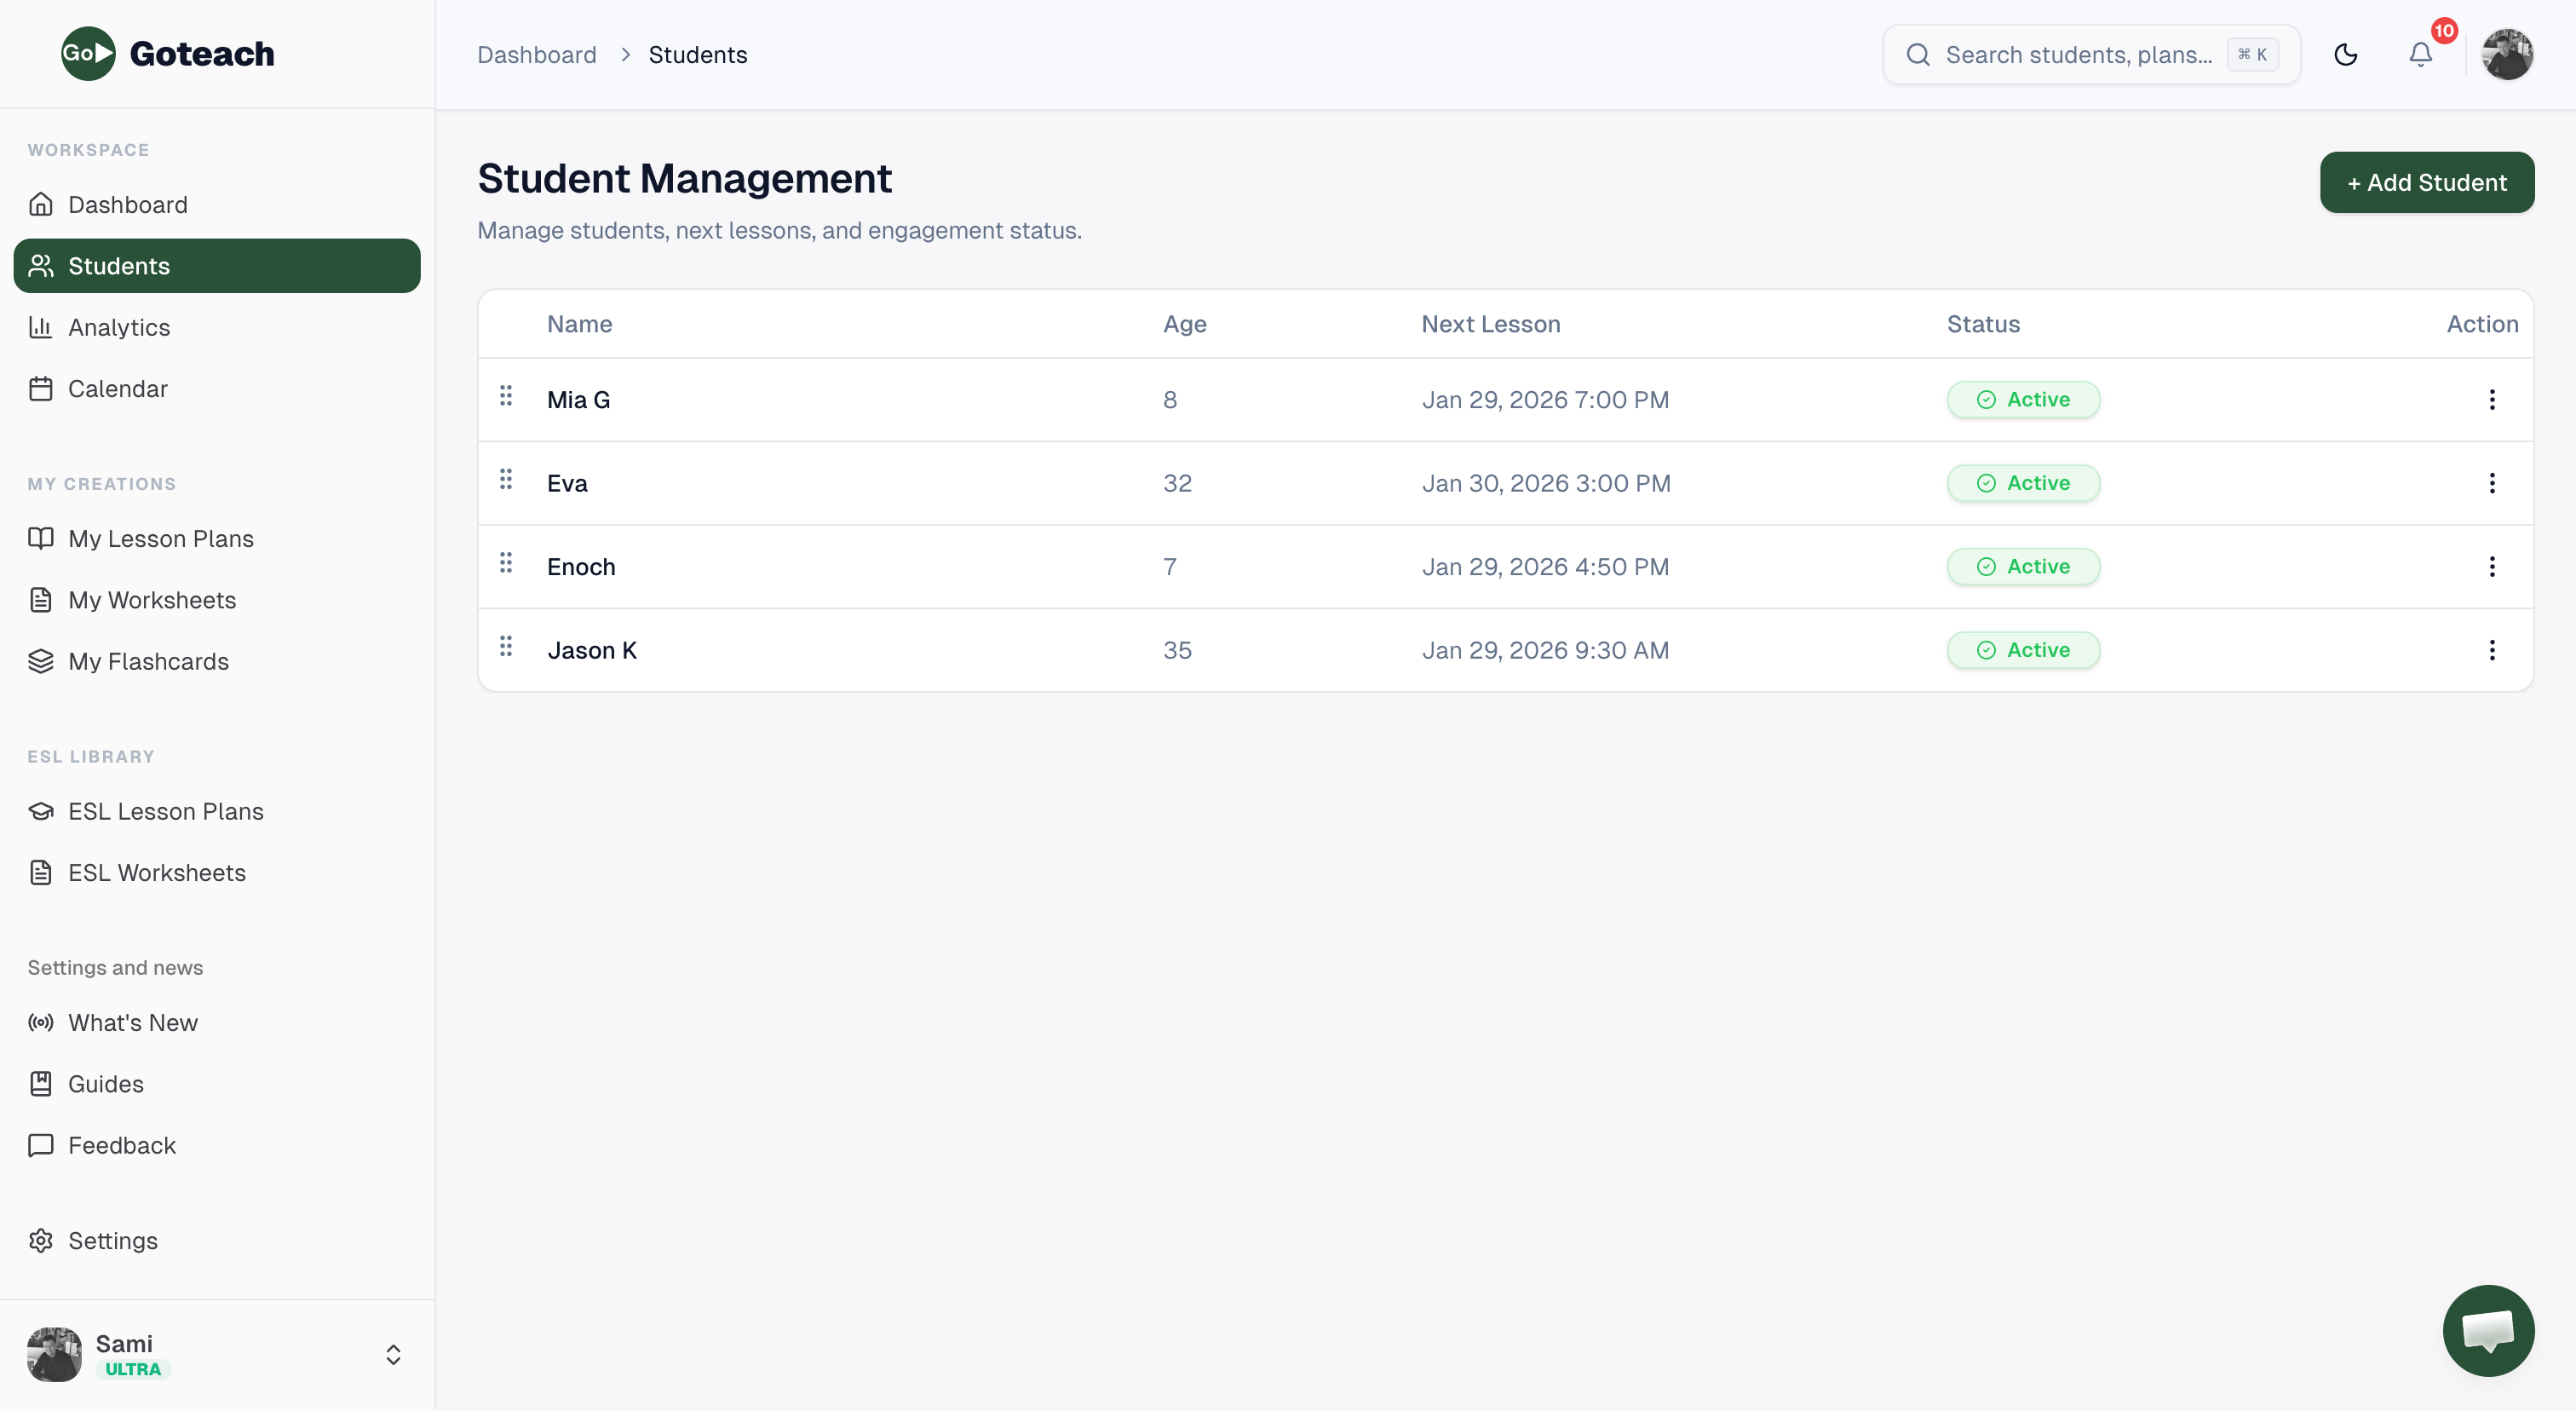The image size is (2576, 1411).
Task: Open action menu for Mia G
Action: click(2491, 400)
